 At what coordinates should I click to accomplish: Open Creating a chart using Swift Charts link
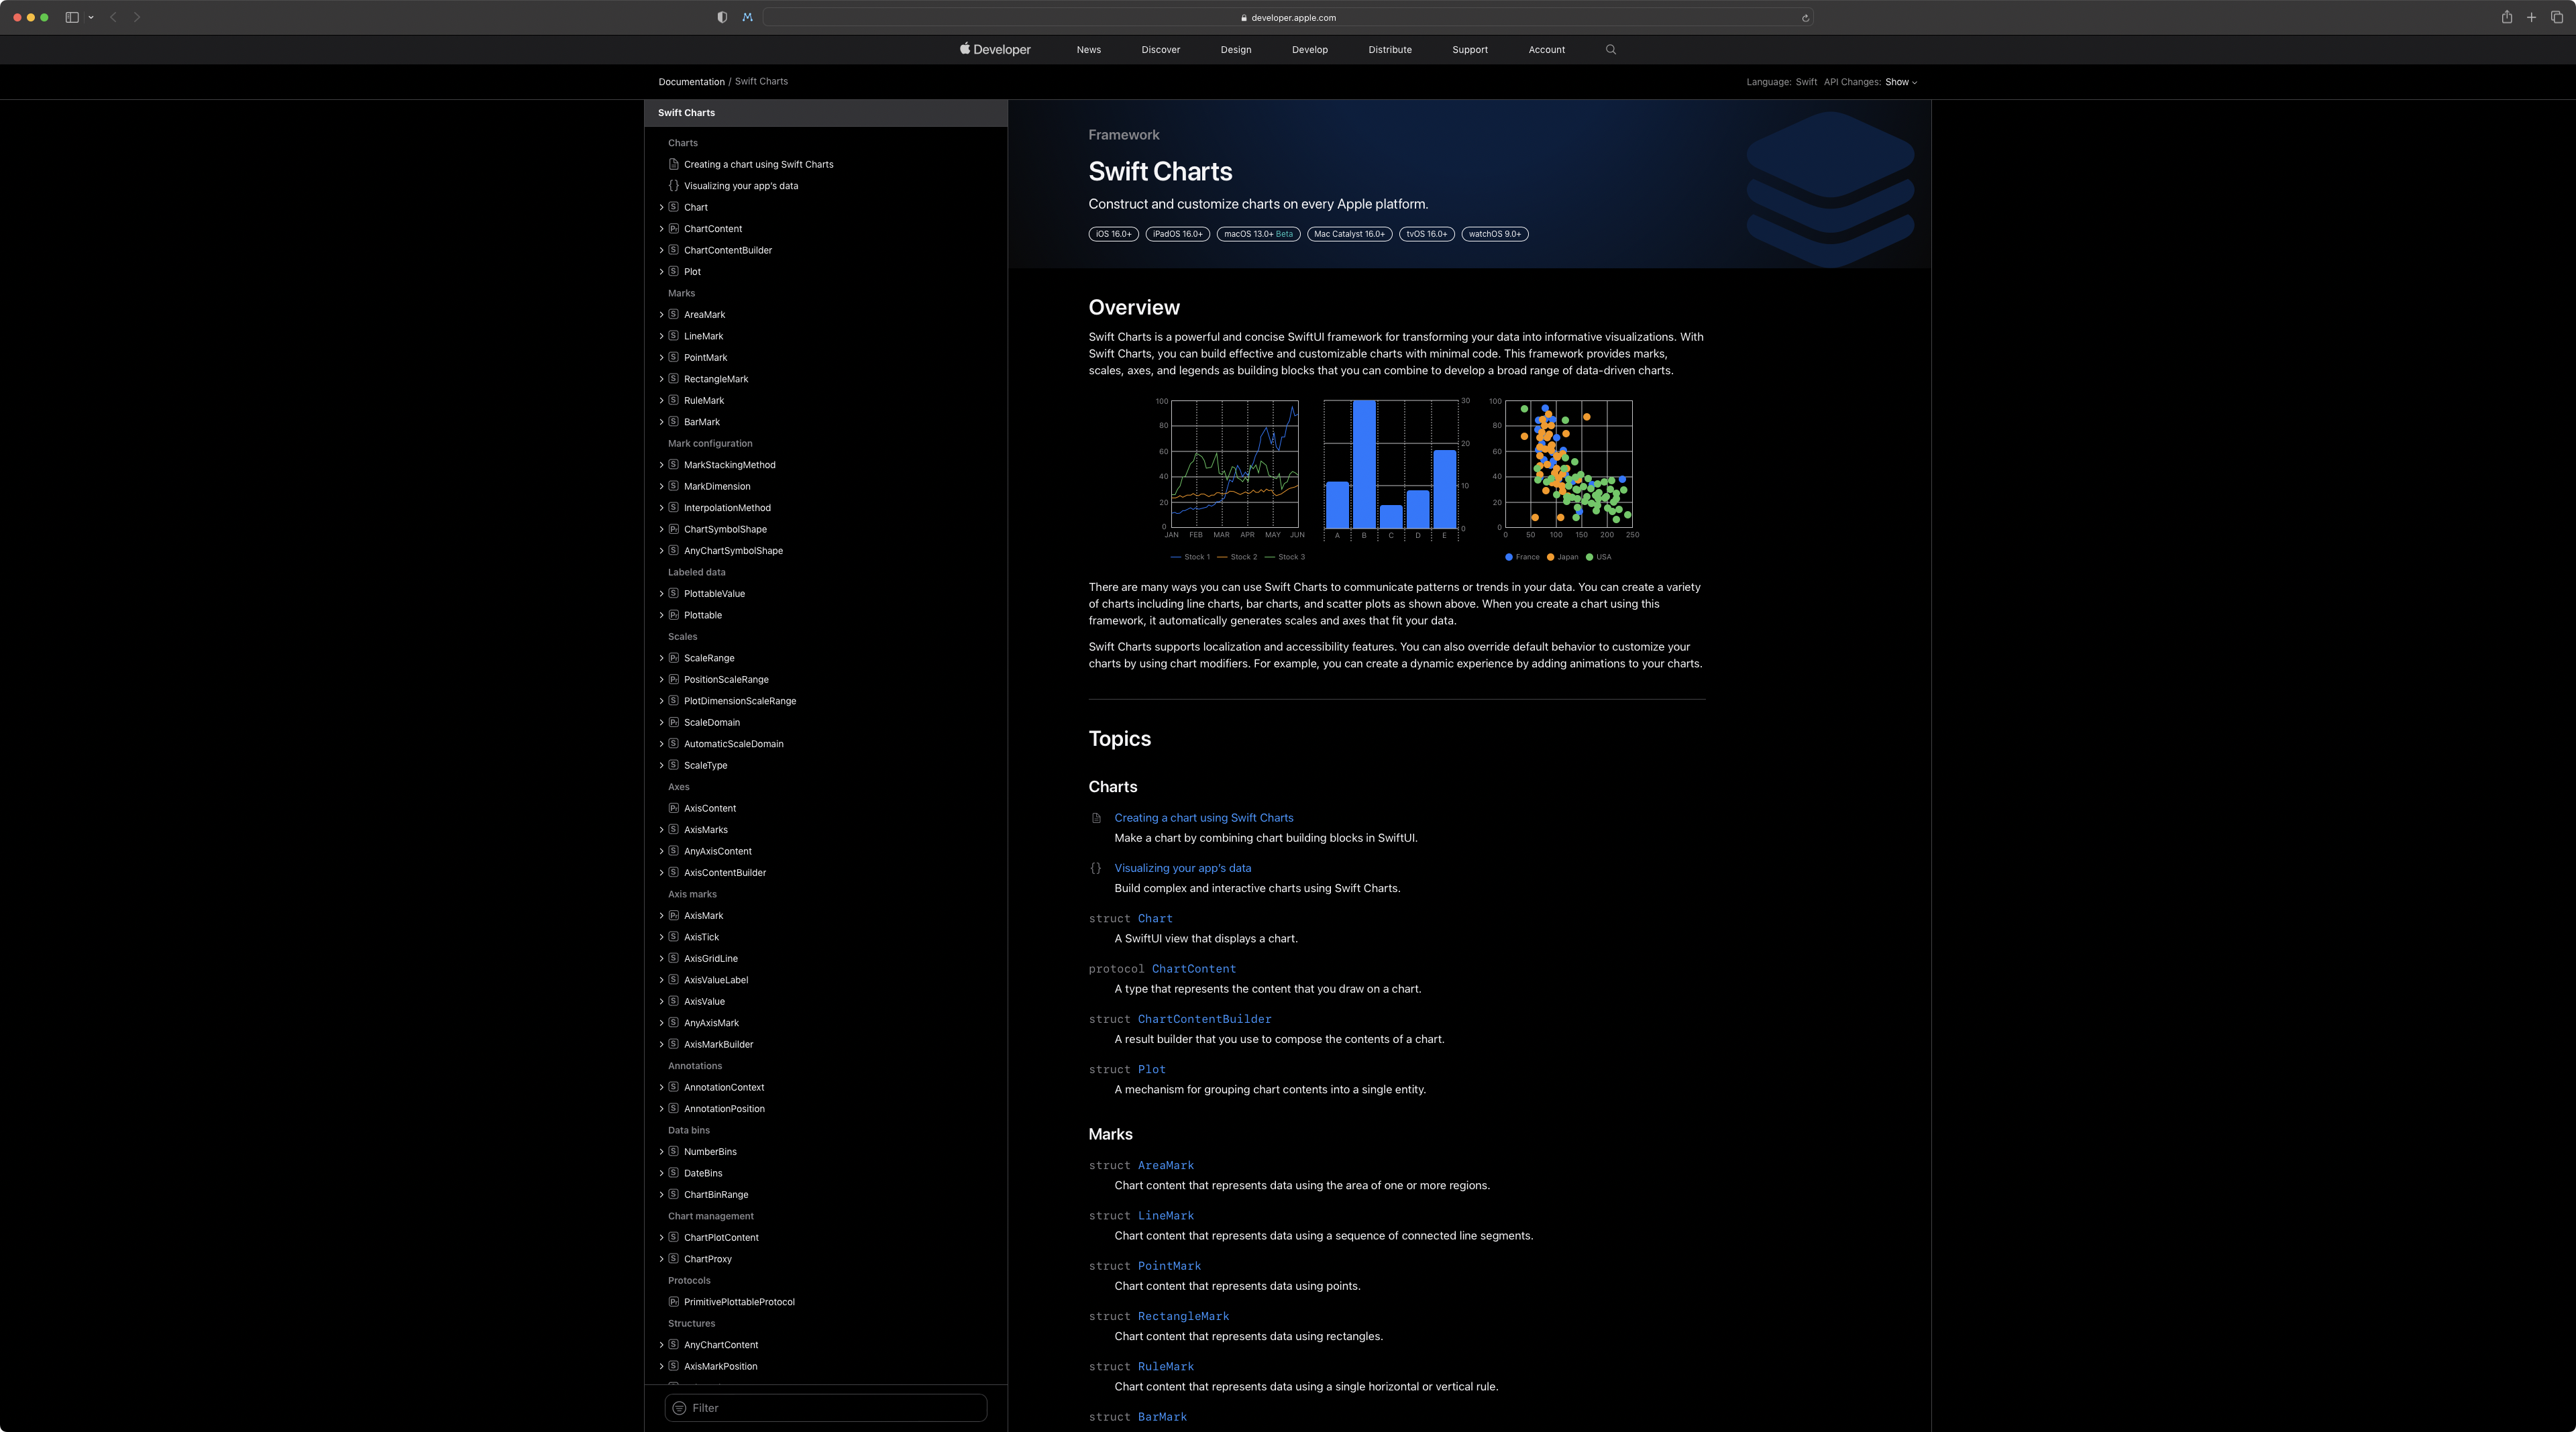pos(1203,818)
